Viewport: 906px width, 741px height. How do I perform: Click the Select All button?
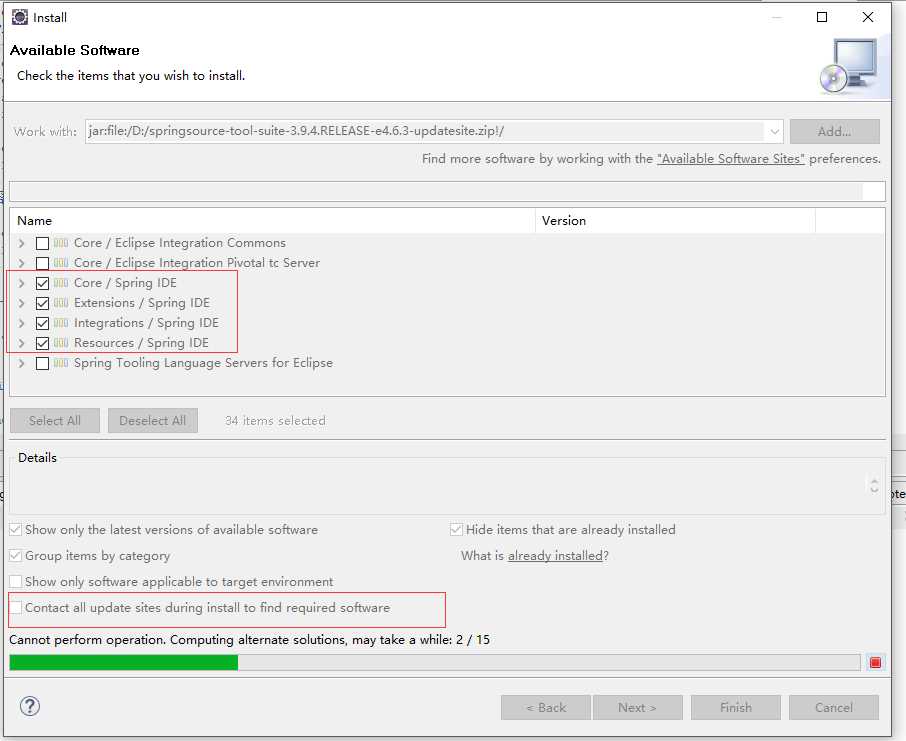(55, 420)
